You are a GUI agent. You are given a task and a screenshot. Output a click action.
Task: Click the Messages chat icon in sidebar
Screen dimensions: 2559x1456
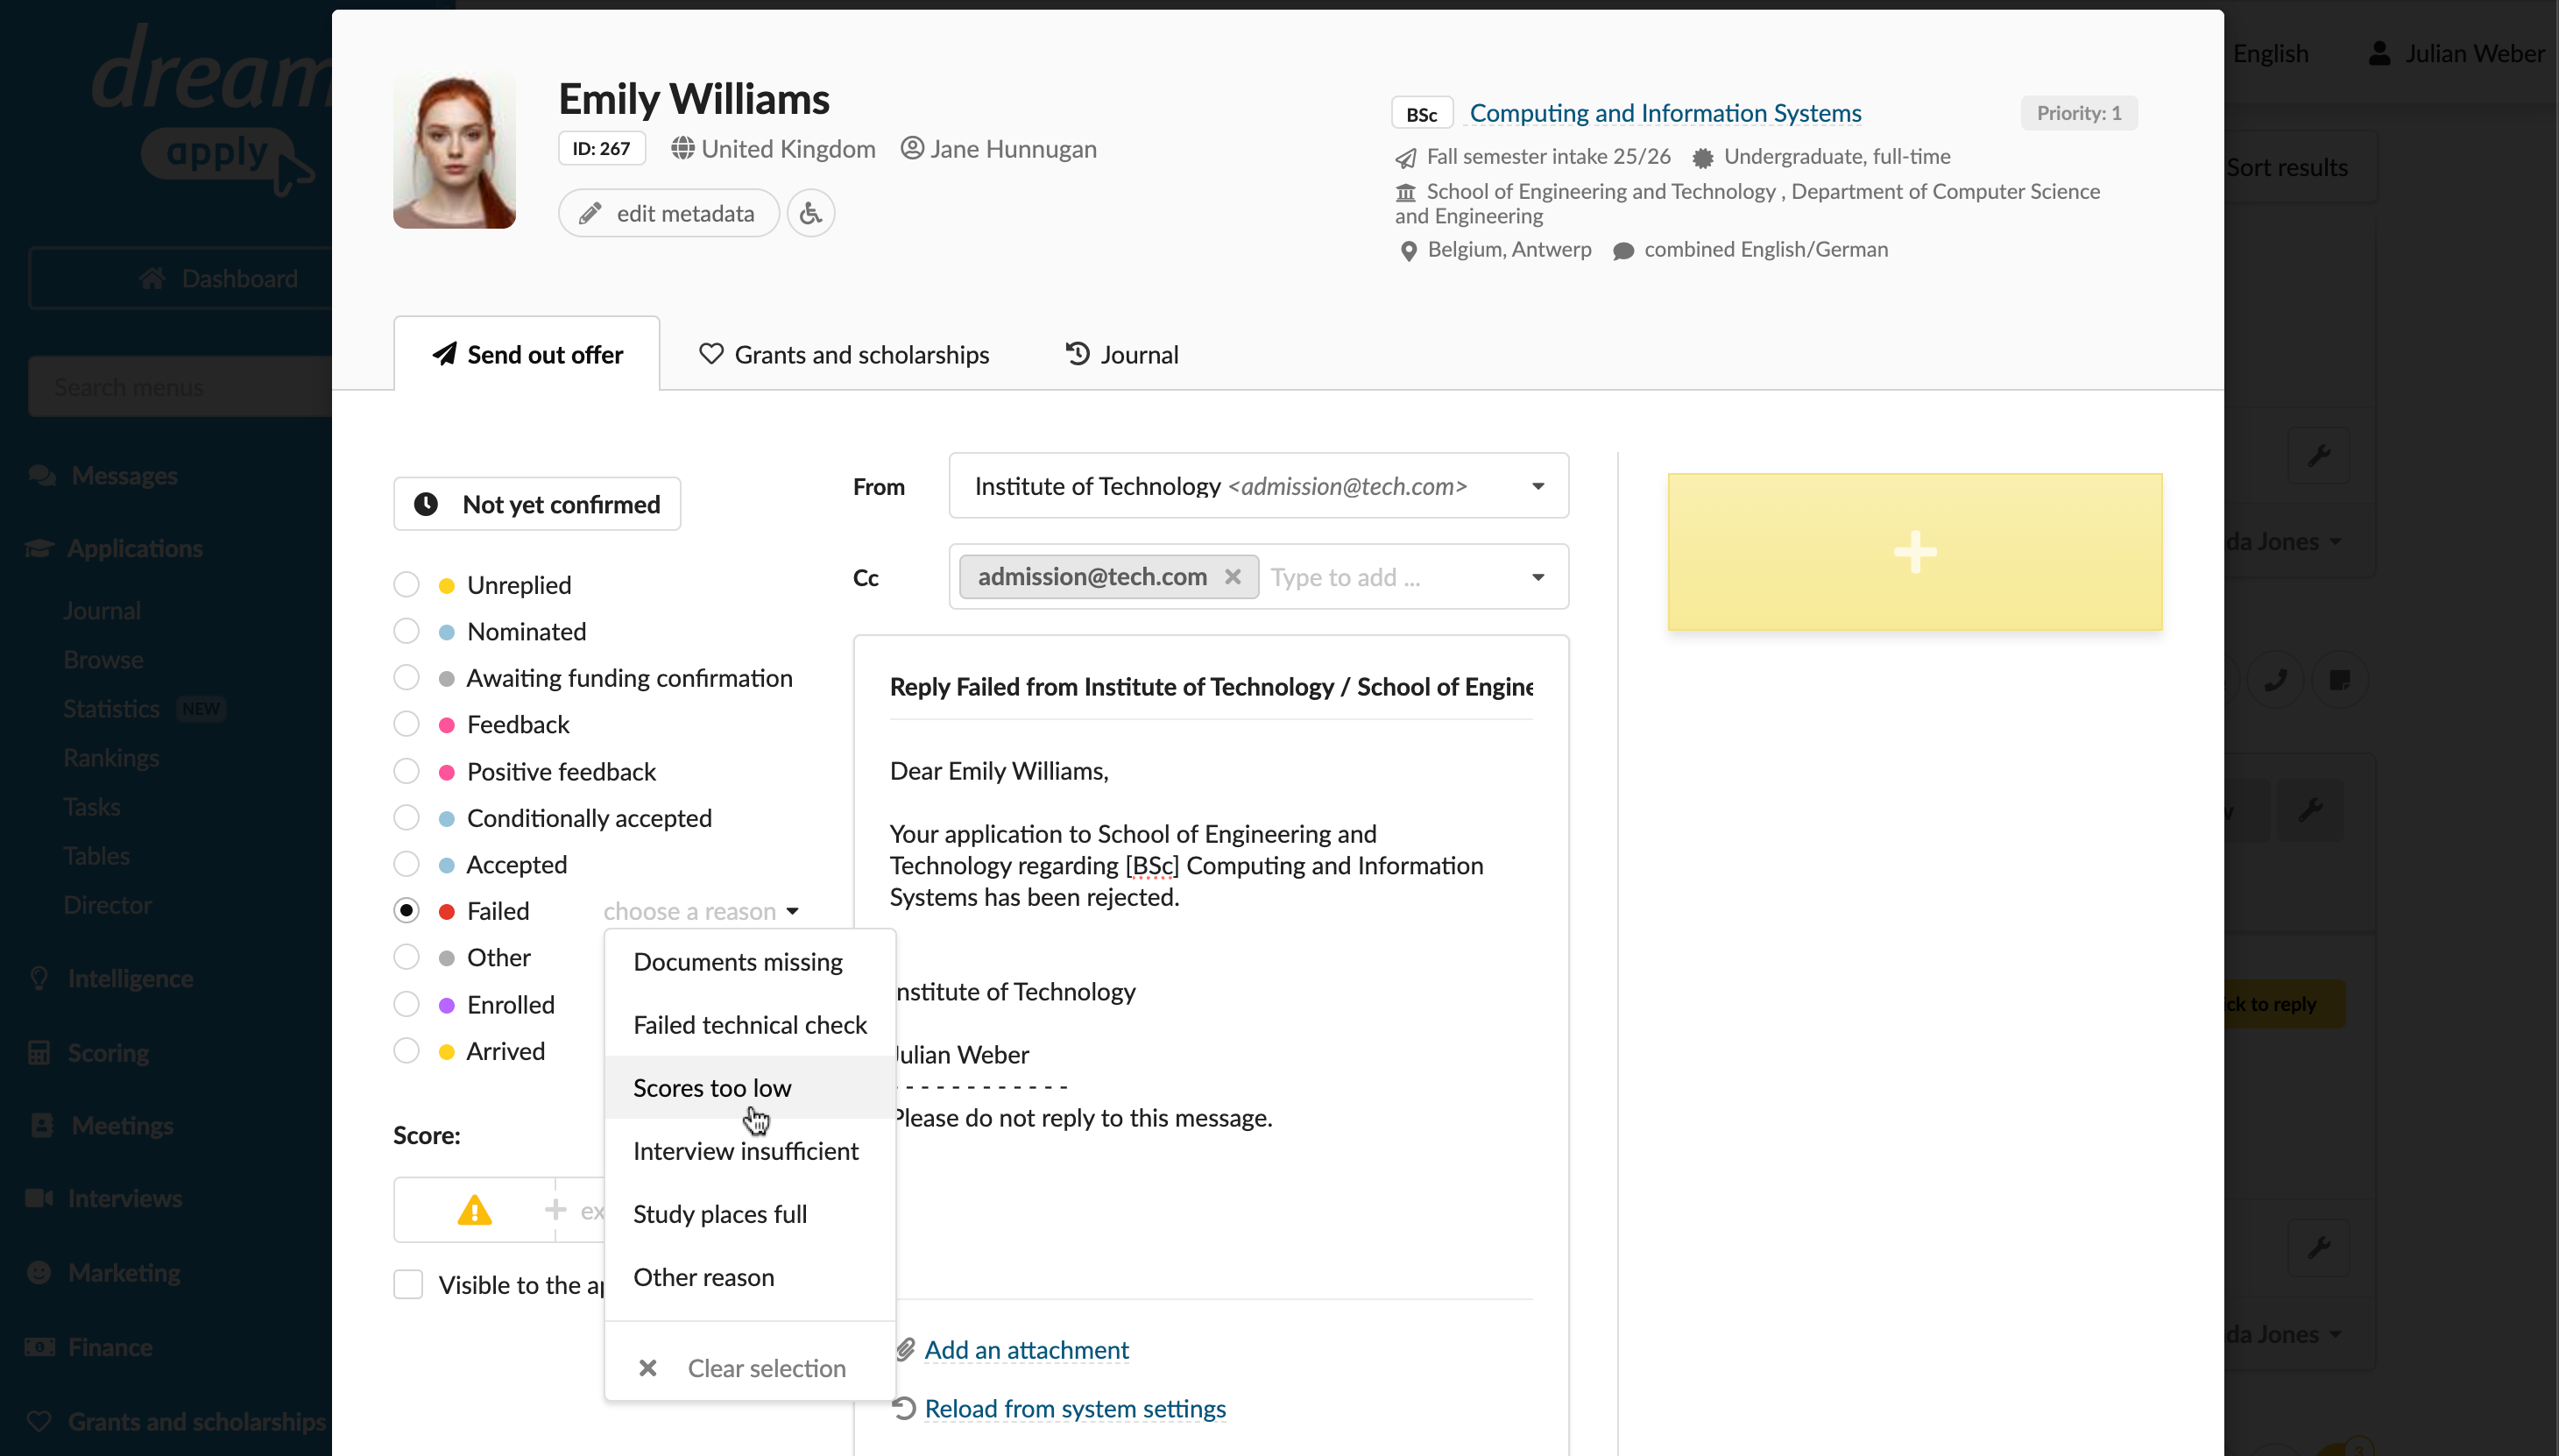[42, 475]
